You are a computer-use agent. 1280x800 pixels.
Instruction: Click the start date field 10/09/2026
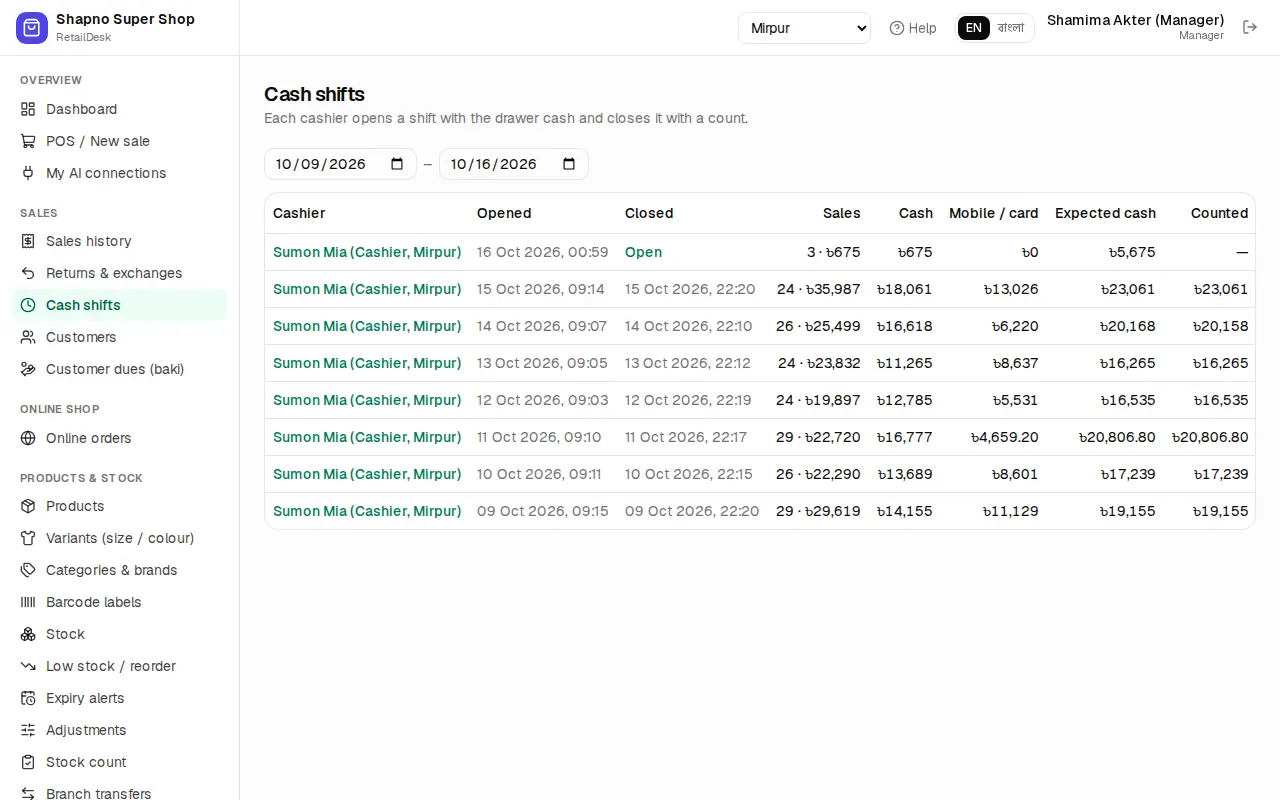(340, 164)
